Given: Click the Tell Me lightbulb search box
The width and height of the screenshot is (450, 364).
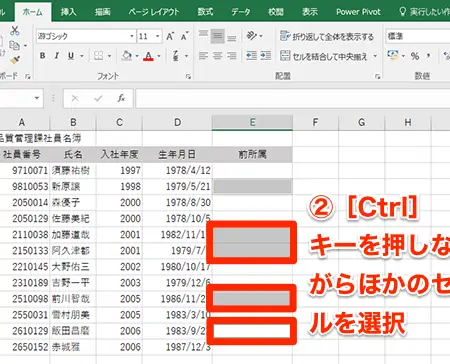Looking at the screenshot, I should (x=424, y=12).
